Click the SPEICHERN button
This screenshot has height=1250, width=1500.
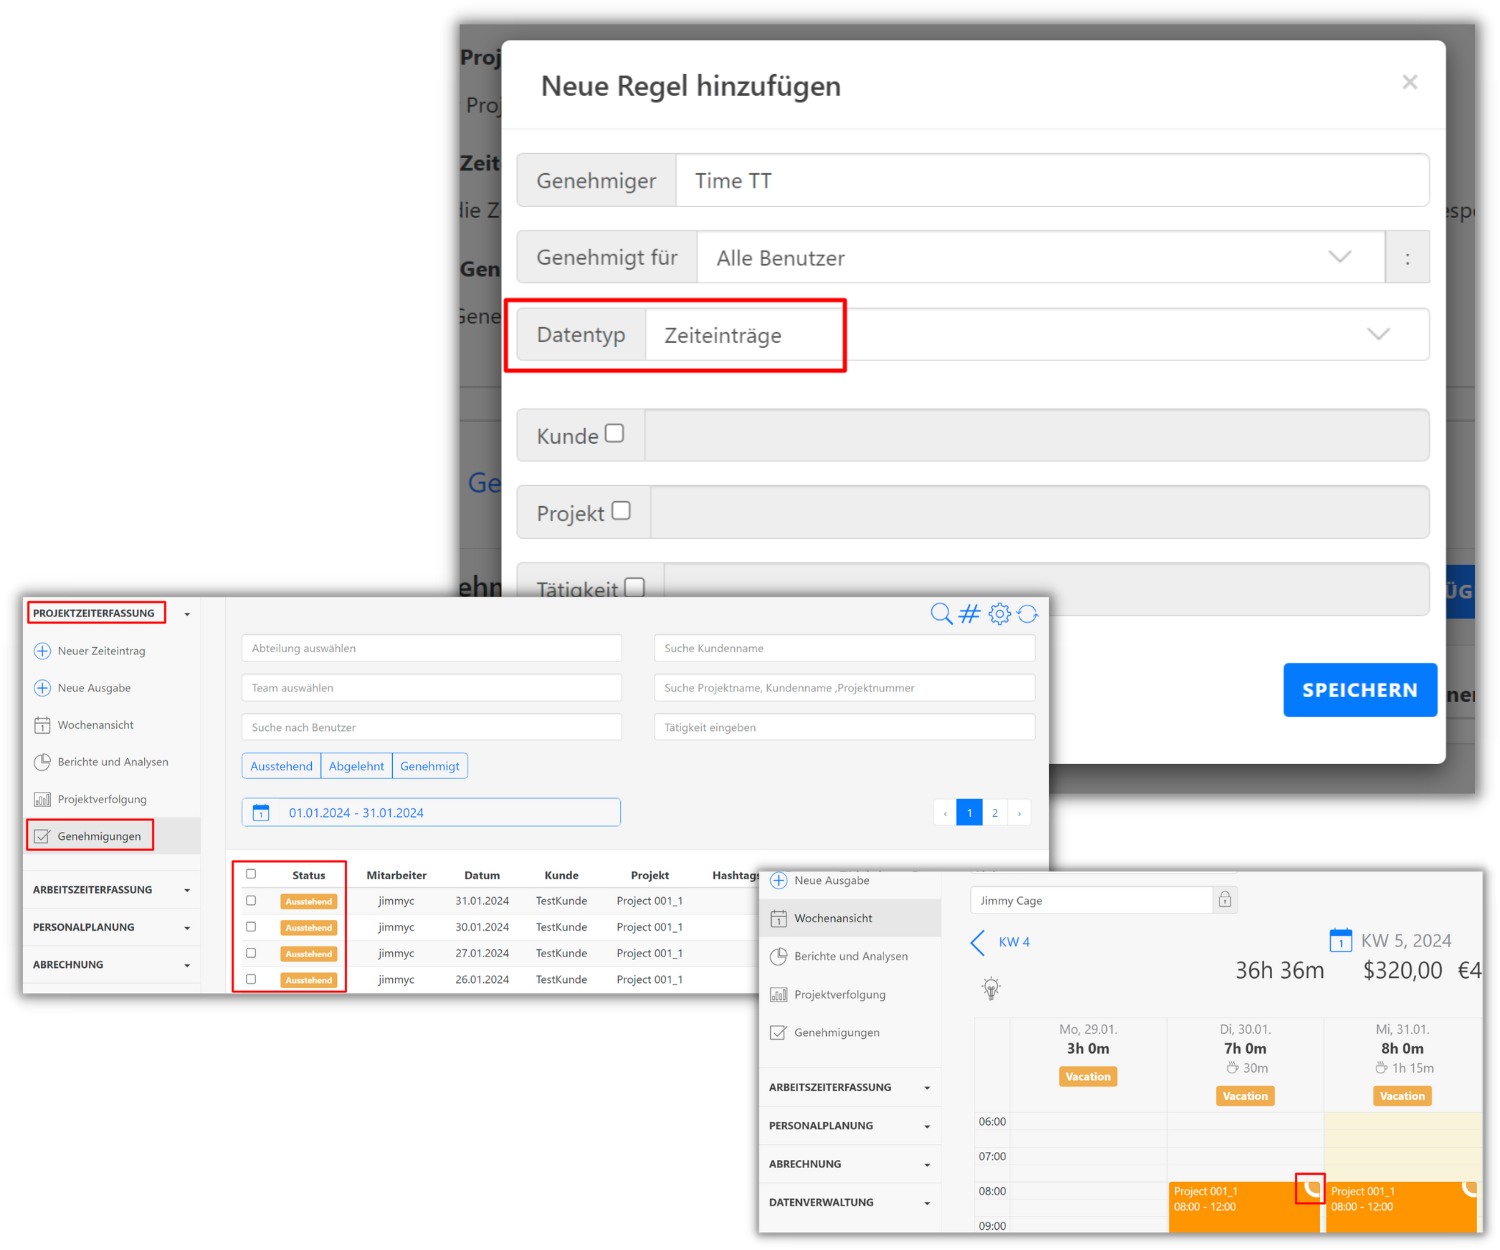tap(1359, 690)
